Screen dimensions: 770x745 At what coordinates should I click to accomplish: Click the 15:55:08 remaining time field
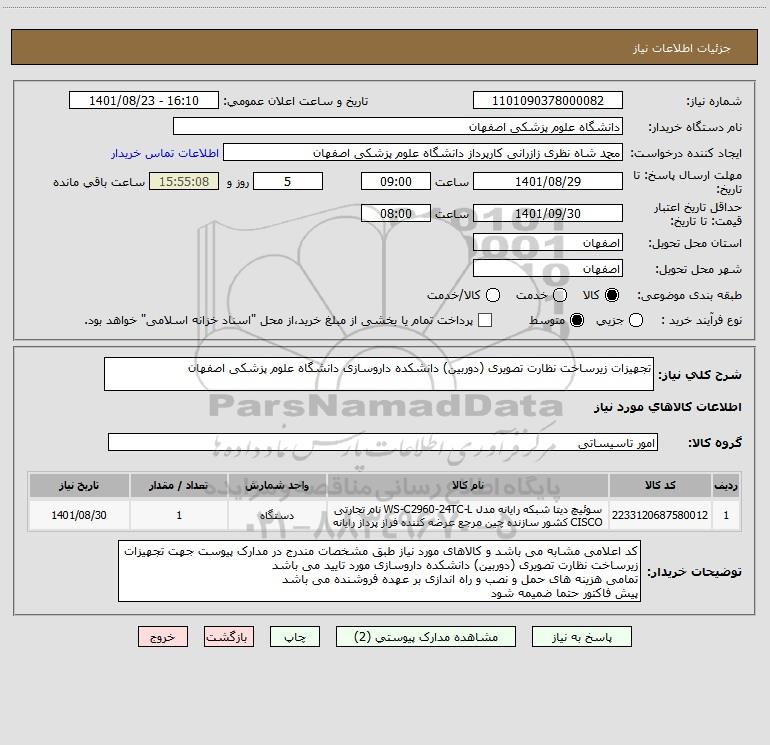[184, 181]
